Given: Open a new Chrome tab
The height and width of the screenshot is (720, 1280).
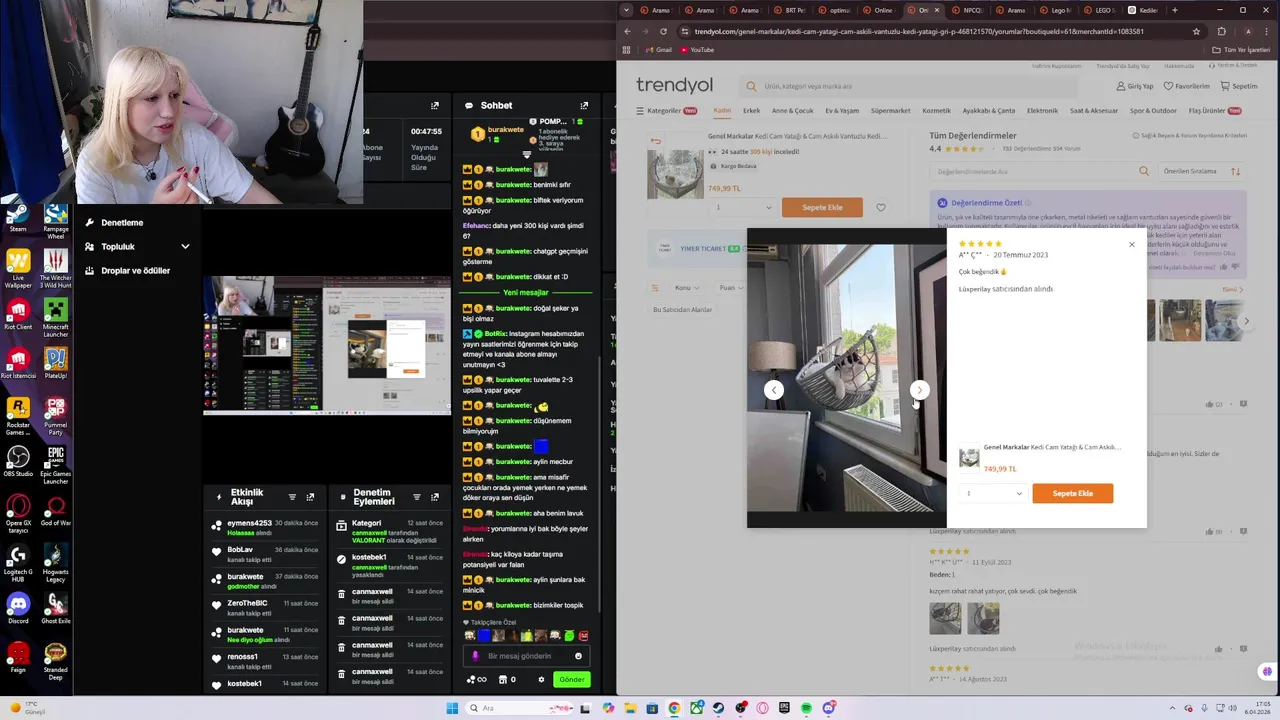Looking at the screenshot, I should point(1174,10).
